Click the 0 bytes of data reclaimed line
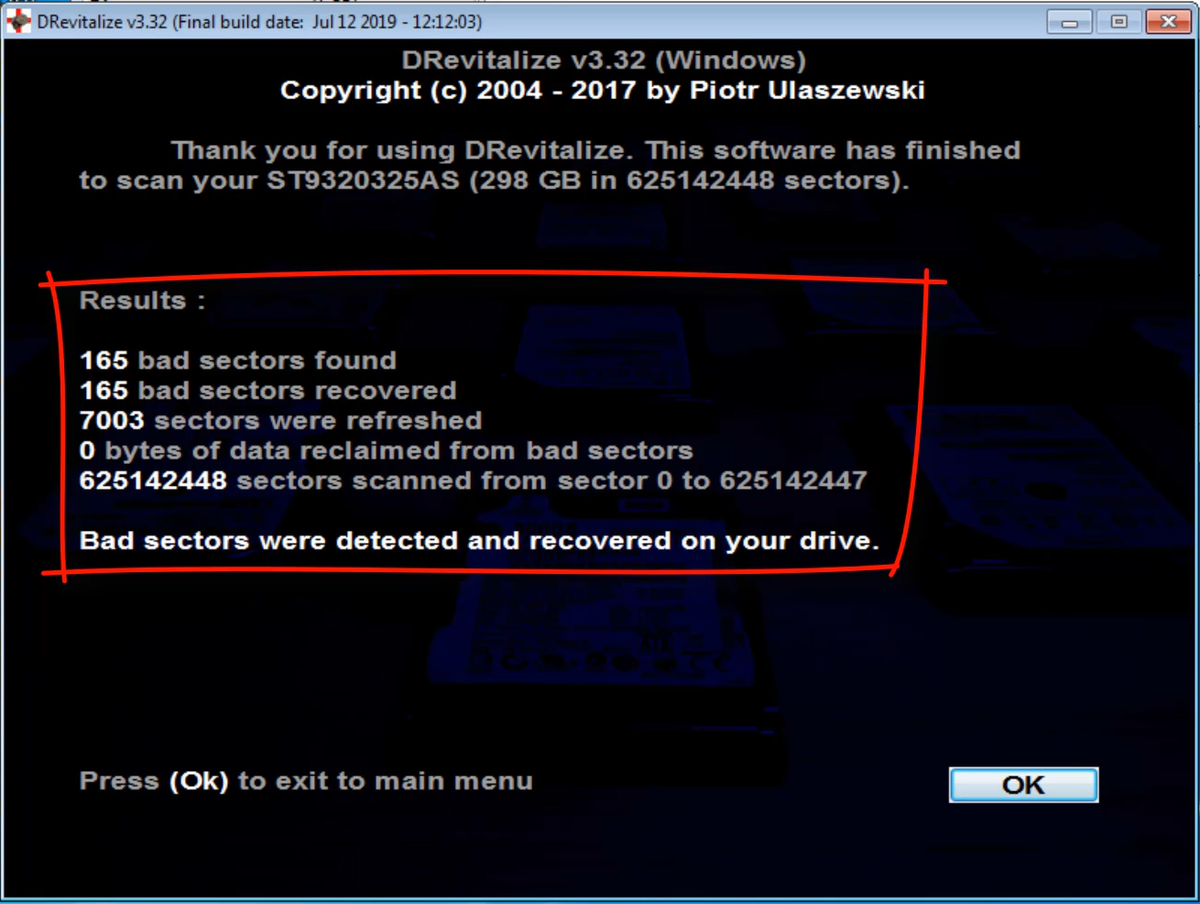1200x904 pixels. point(386,450)
